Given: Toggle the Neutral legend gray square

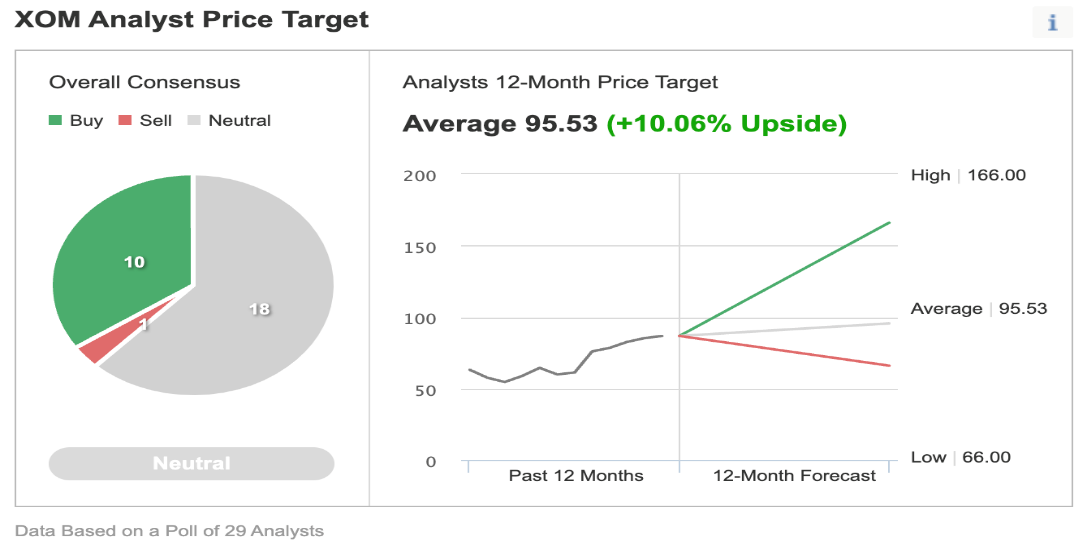Looking at the screenshot, I should pos(194,121).
